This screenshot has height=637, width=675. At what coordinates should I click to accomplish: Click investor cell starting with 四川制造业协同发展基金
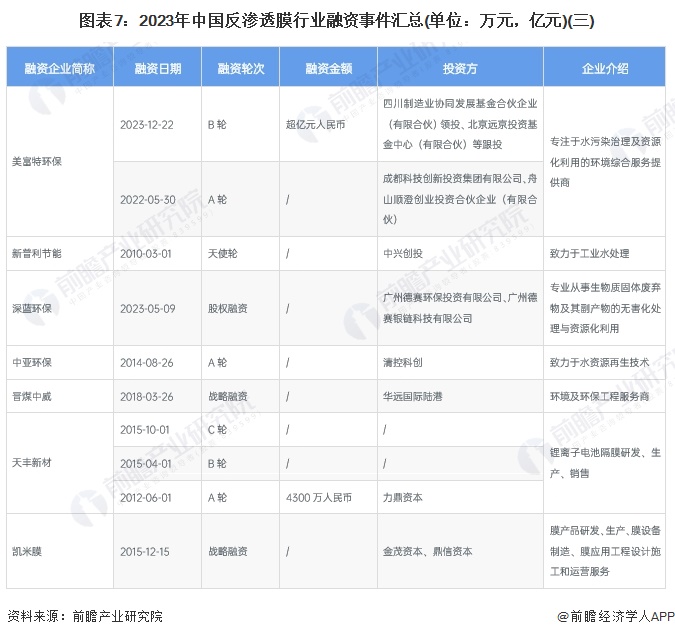tap(460, 124)
